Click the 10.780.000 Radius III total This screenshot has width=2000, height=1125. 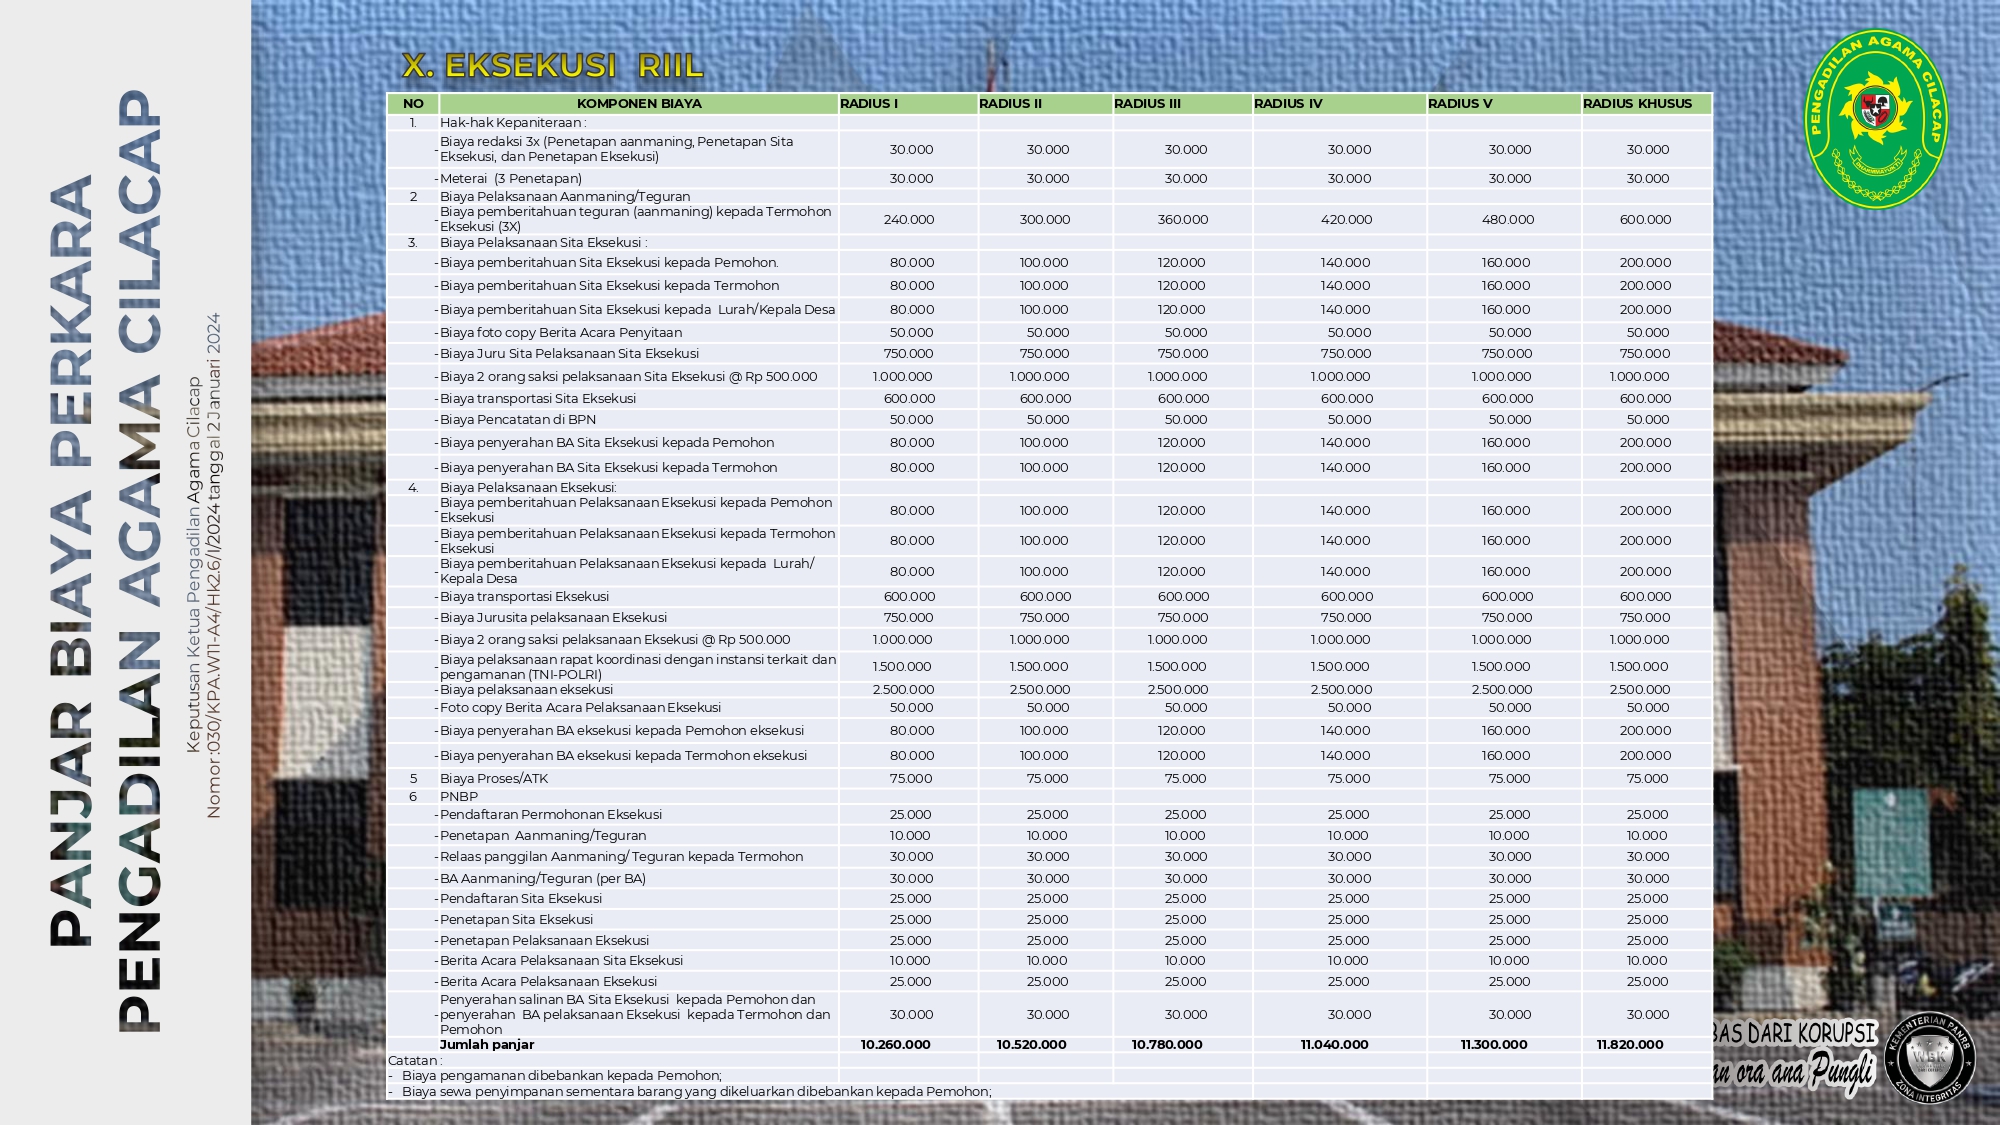click(x=1167, y=1044)
